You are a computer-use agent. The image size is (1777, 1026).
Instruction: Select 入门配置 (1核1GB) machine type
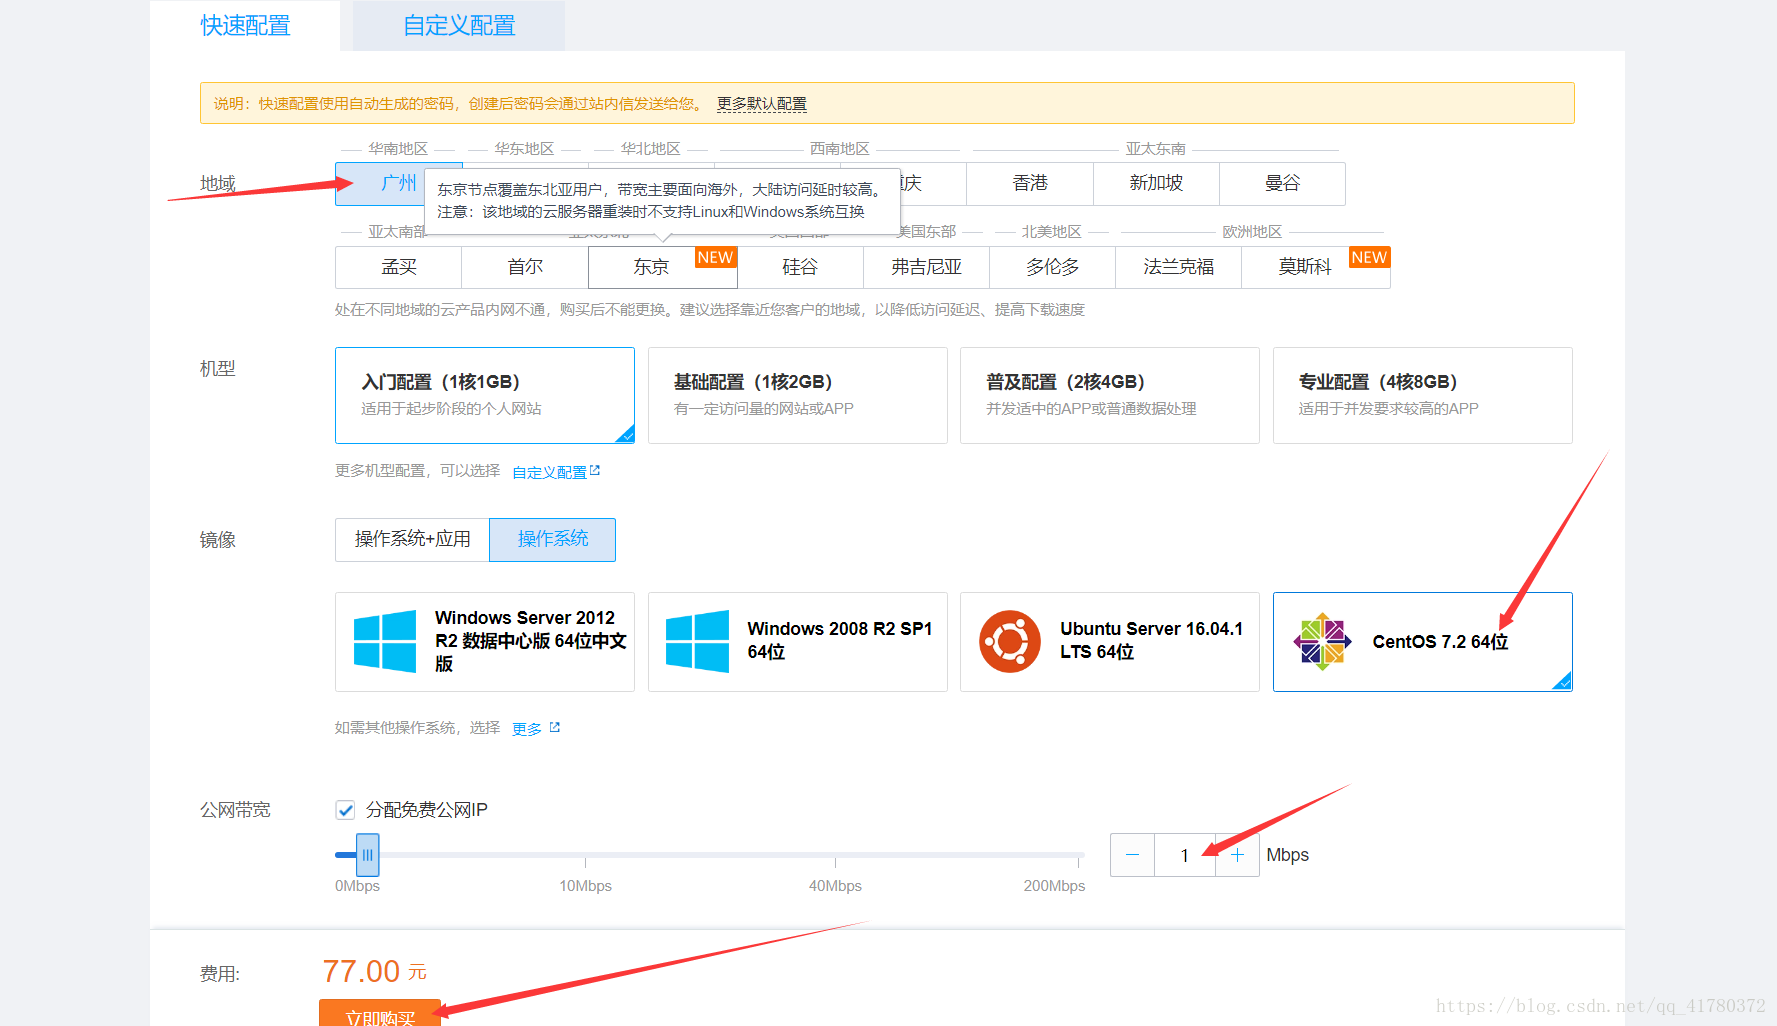click(485, 395)
